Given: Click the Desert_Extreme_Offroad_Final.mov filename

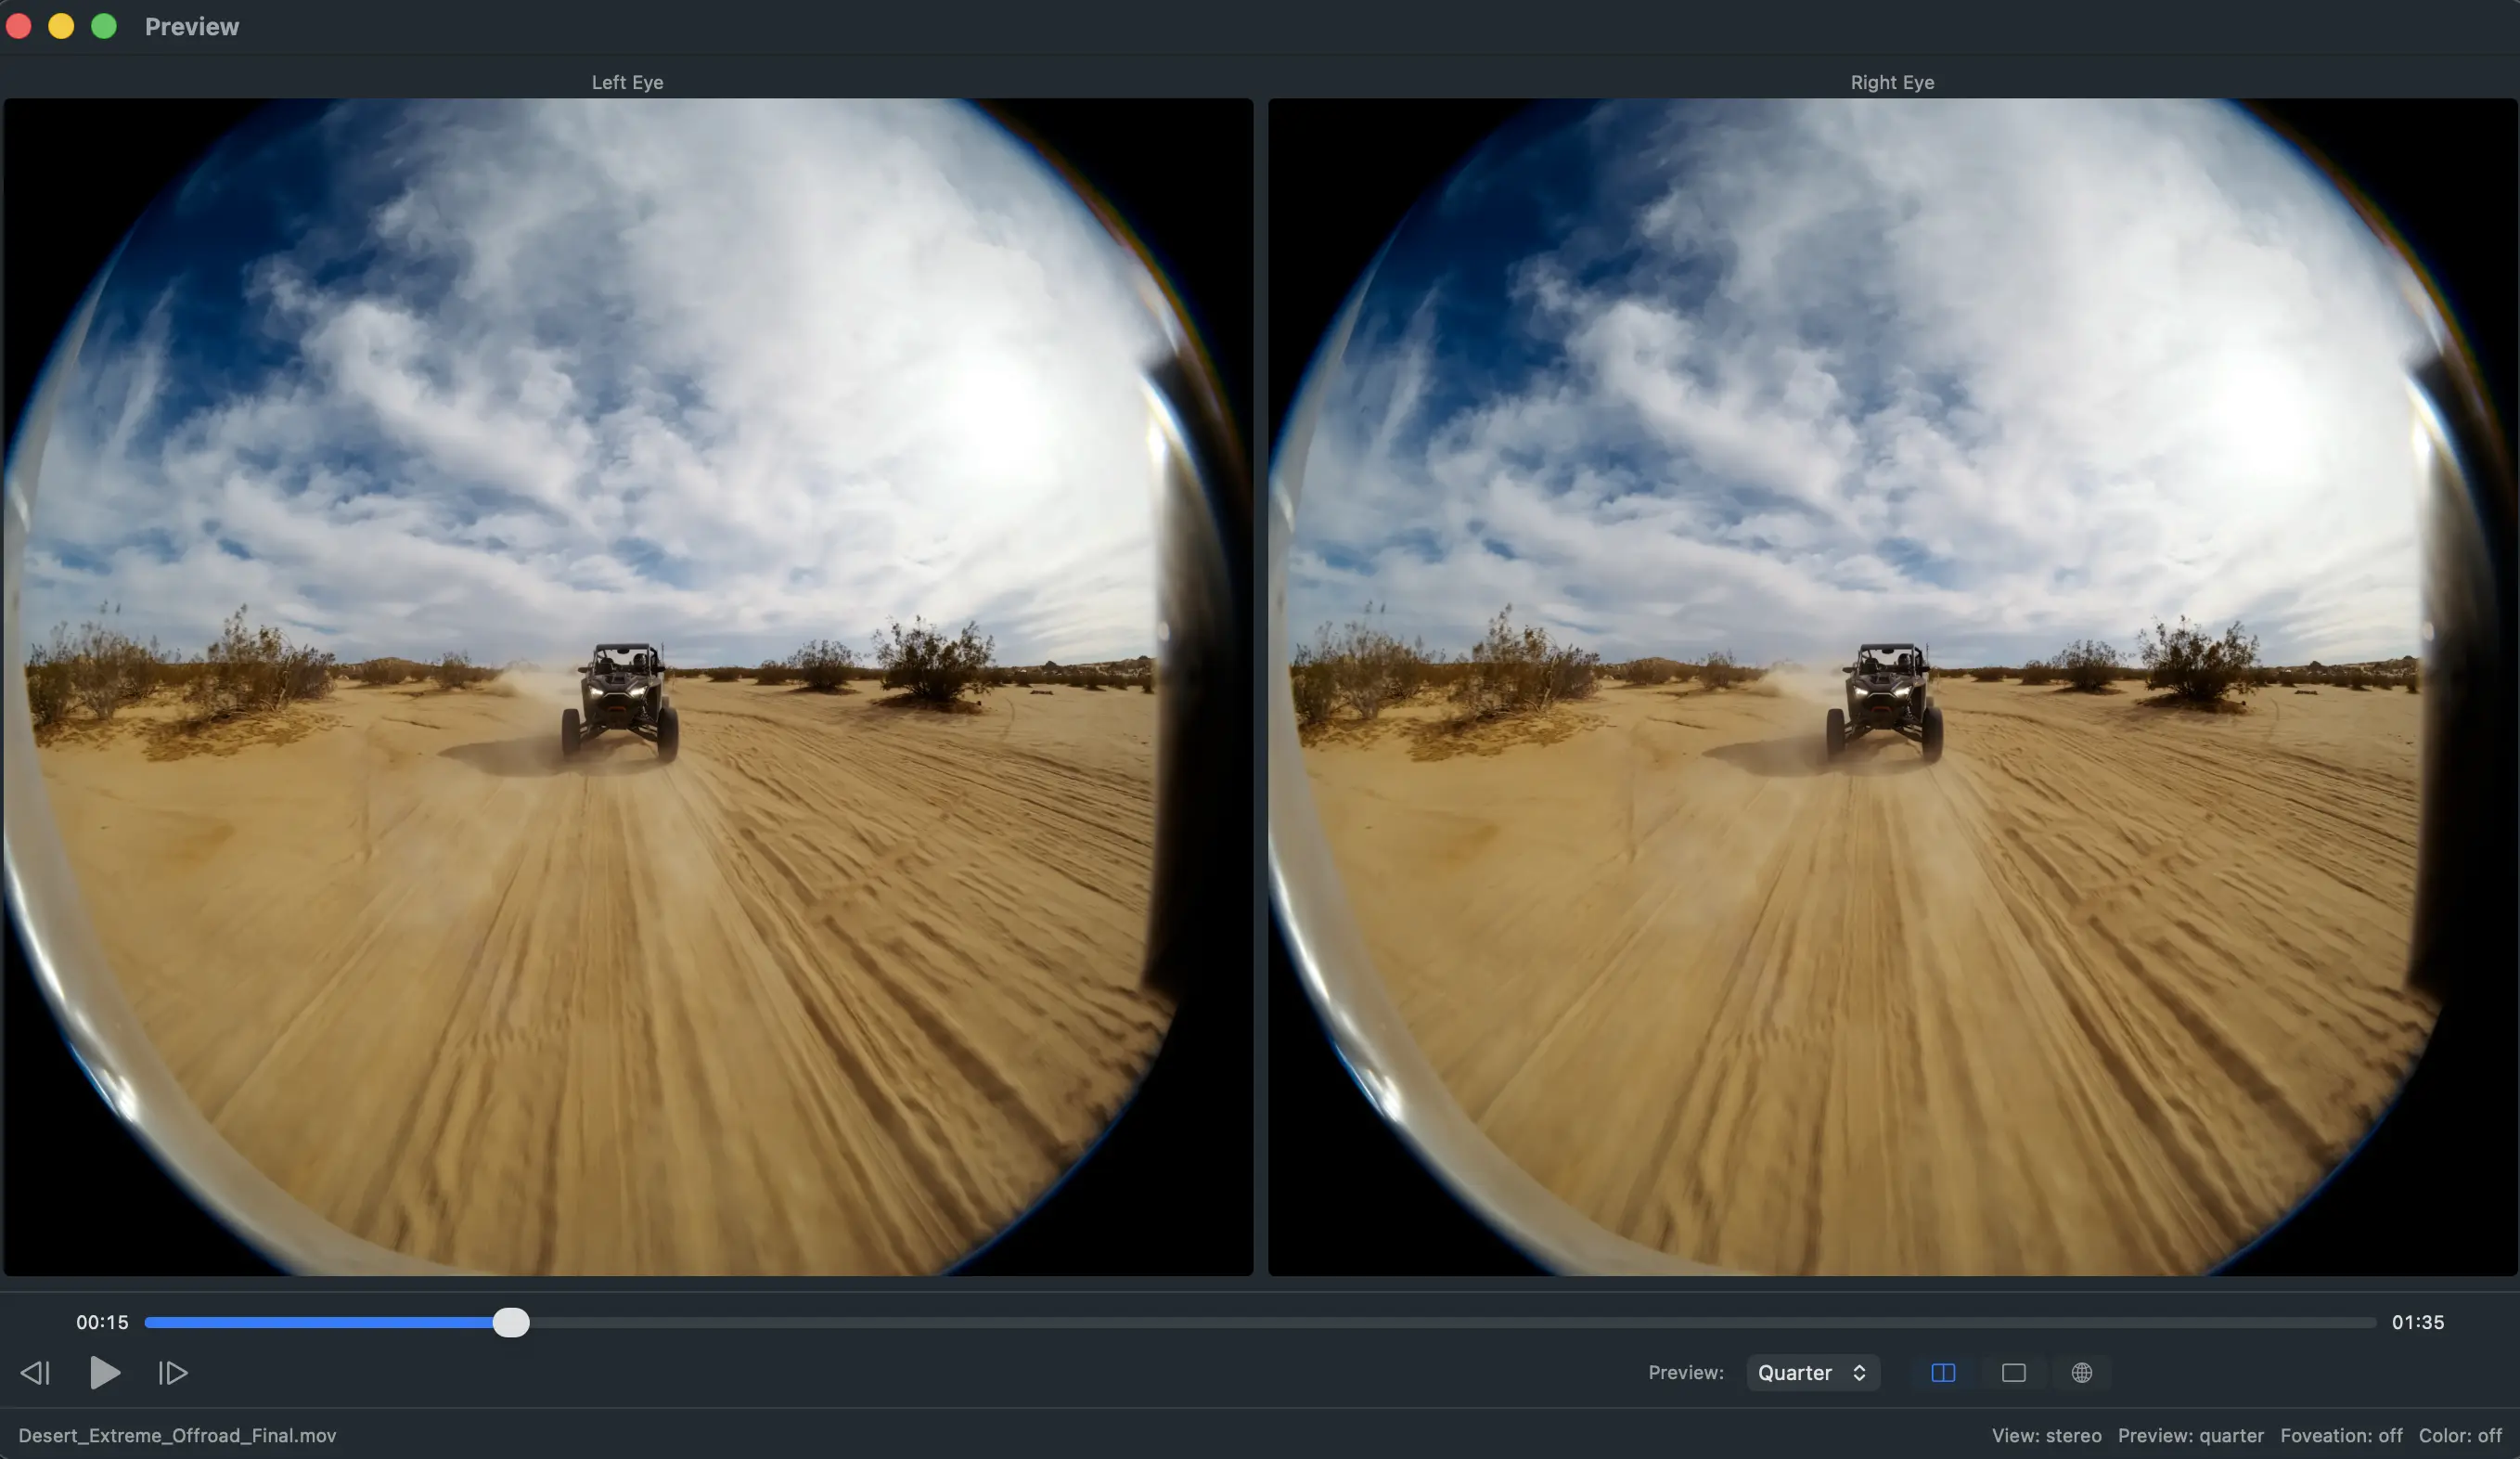Looking at the screenshot, I should (177, 1435).
